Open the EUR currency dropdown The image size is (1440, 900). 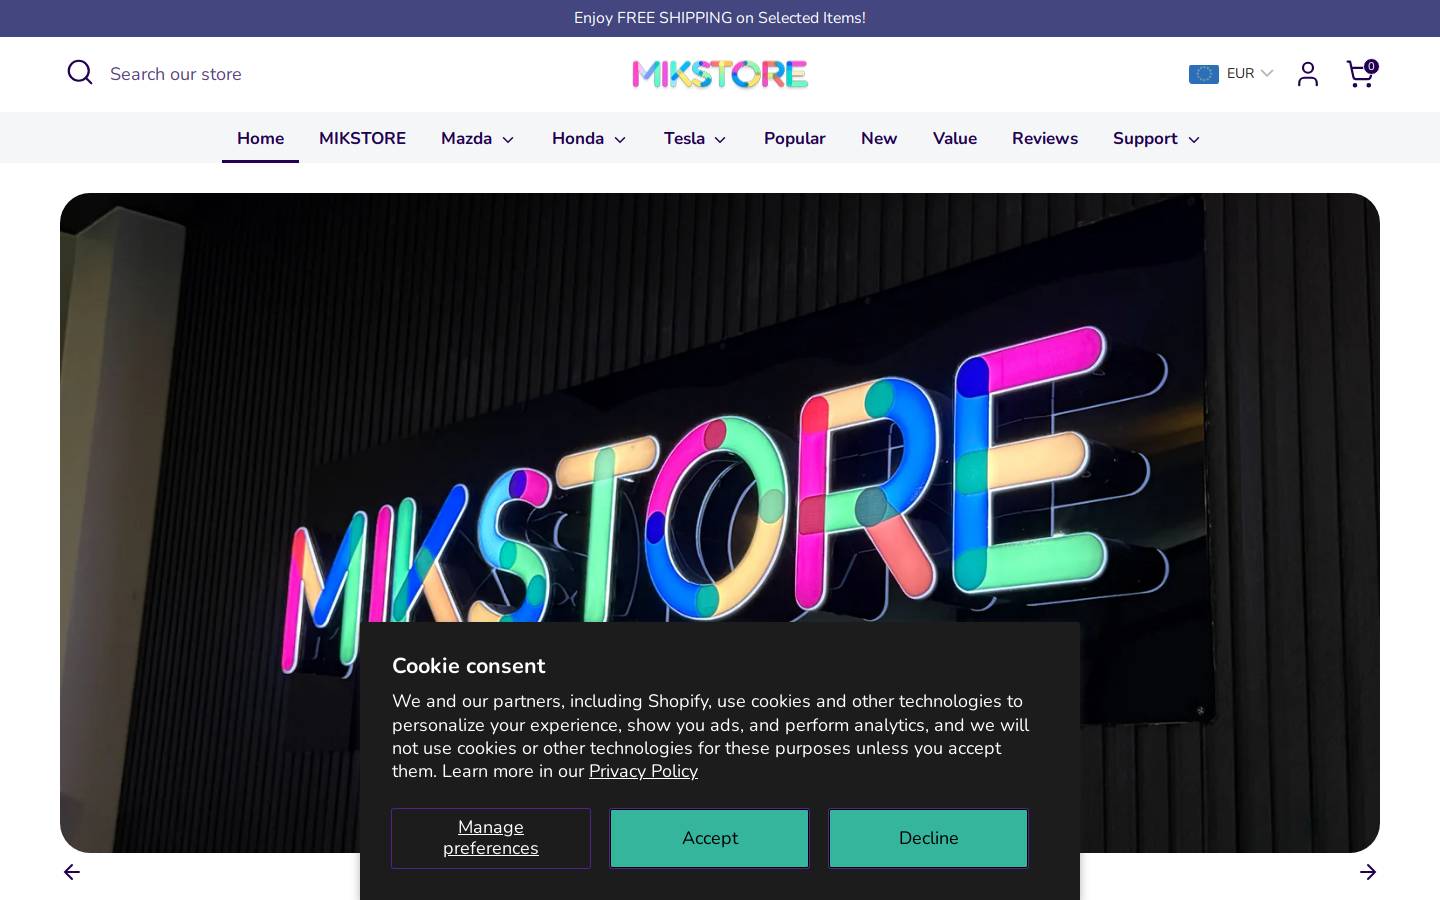pyautogui.click(x=1231, y=74)
